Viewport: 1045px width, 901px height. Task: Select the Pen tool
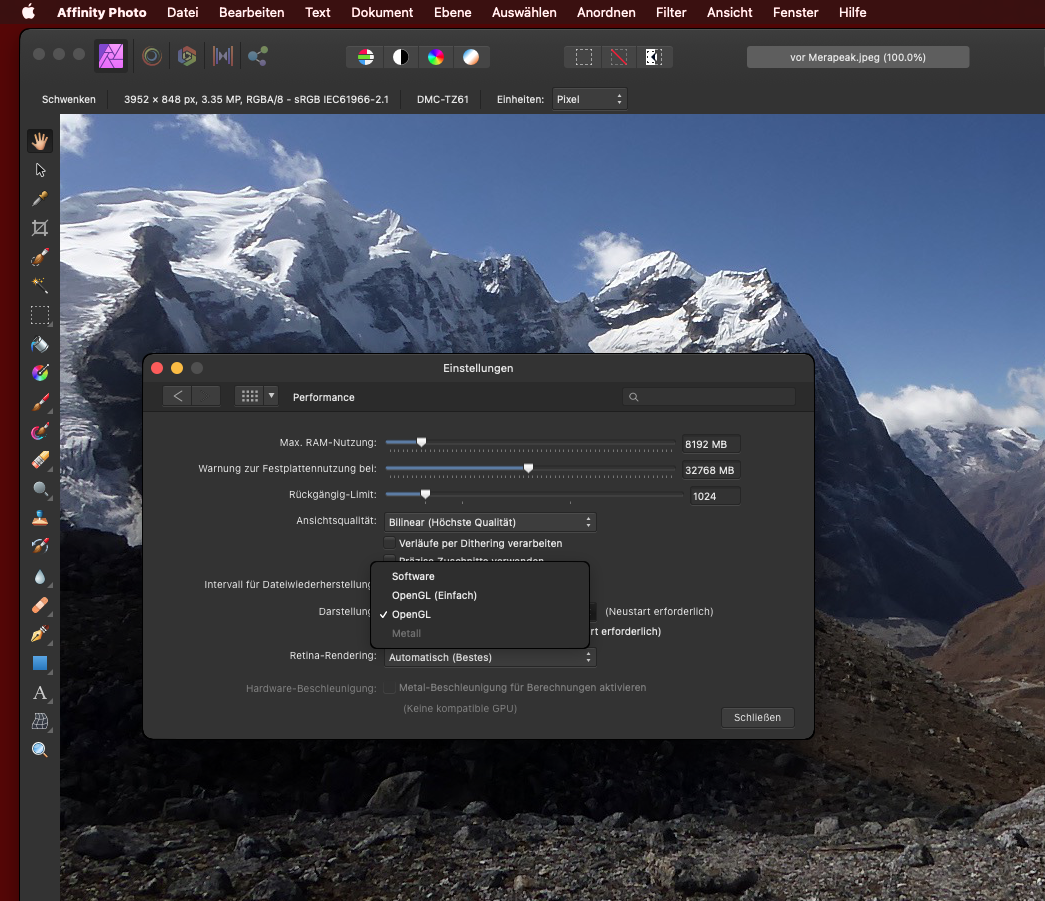click(40, 634)
